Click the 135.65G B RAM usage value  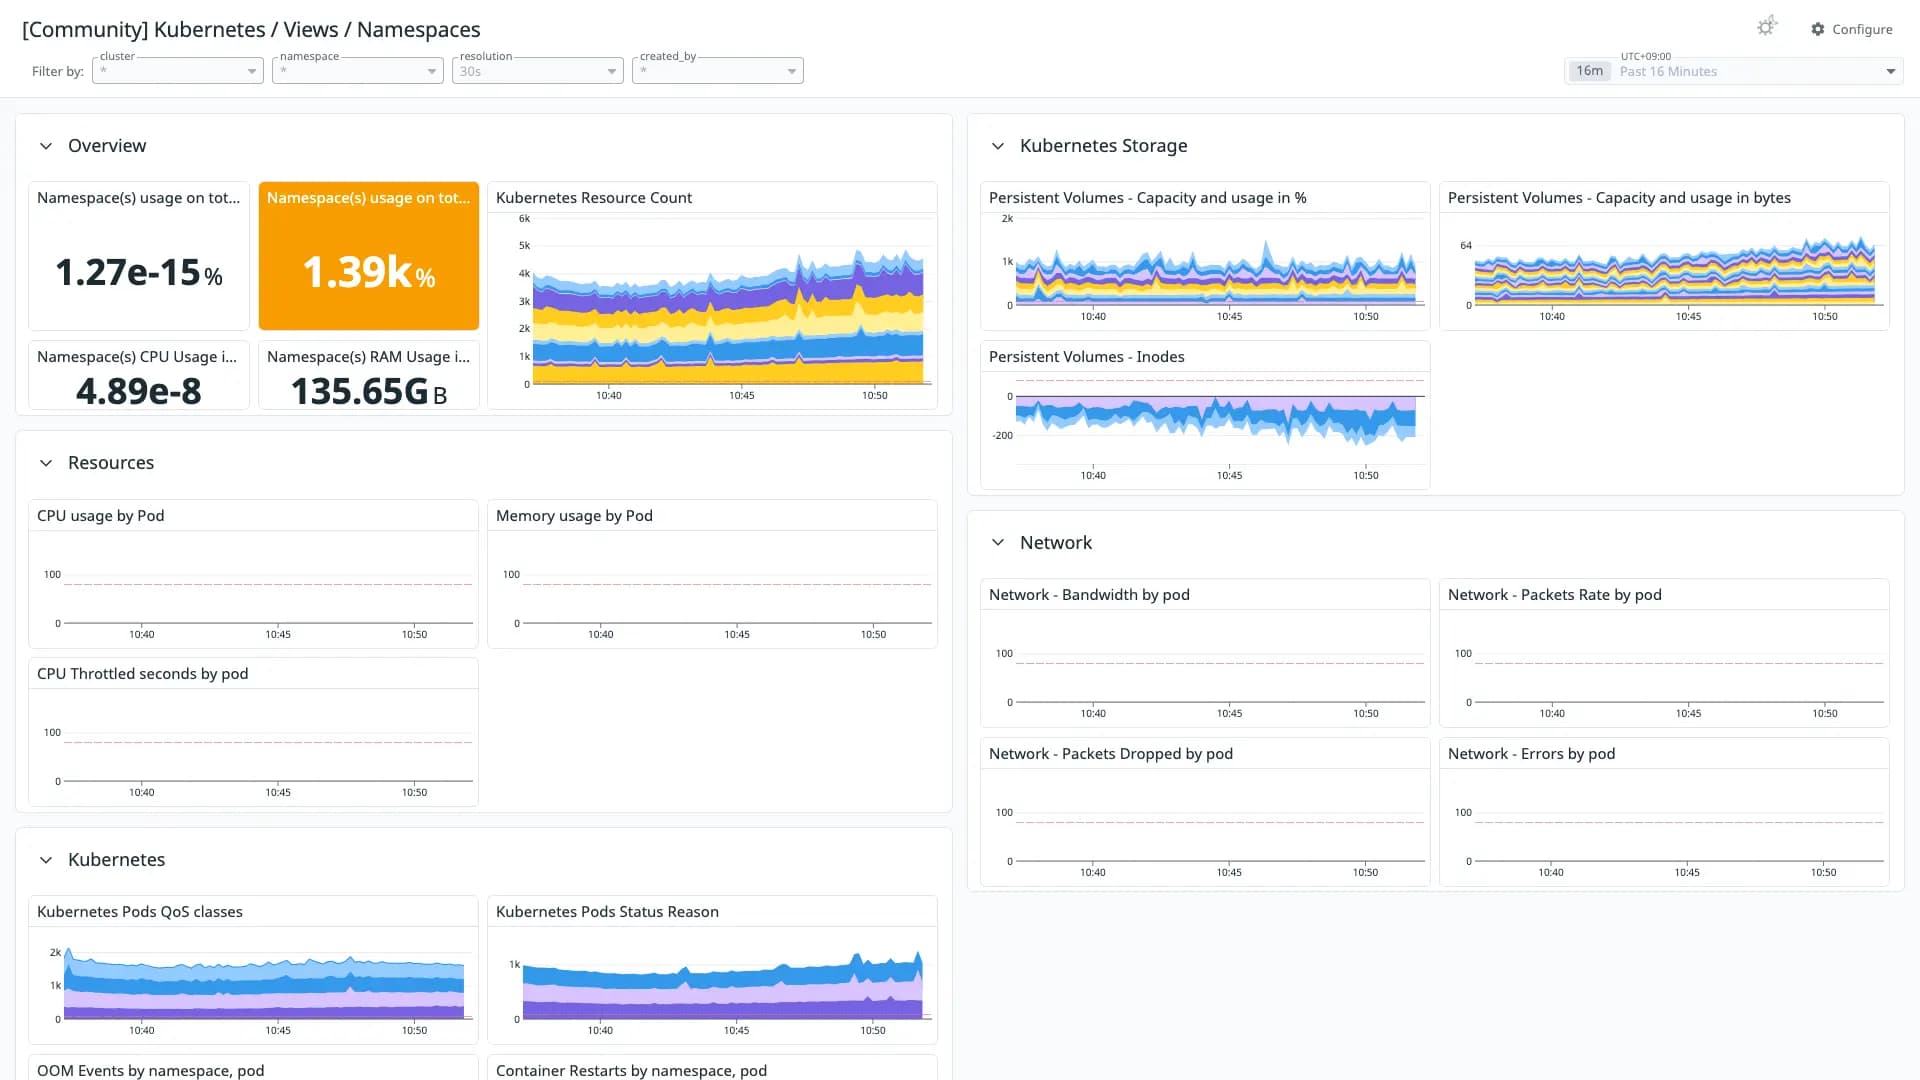click(x=369, y=391)
